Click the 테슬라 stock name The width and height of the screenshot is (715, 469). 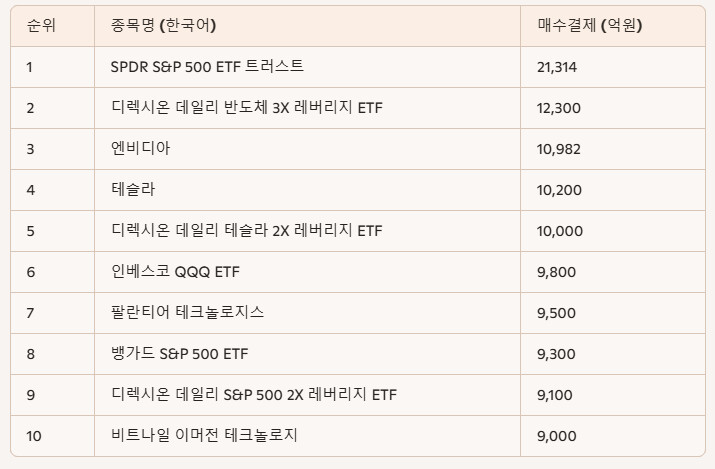coord(133,190)
